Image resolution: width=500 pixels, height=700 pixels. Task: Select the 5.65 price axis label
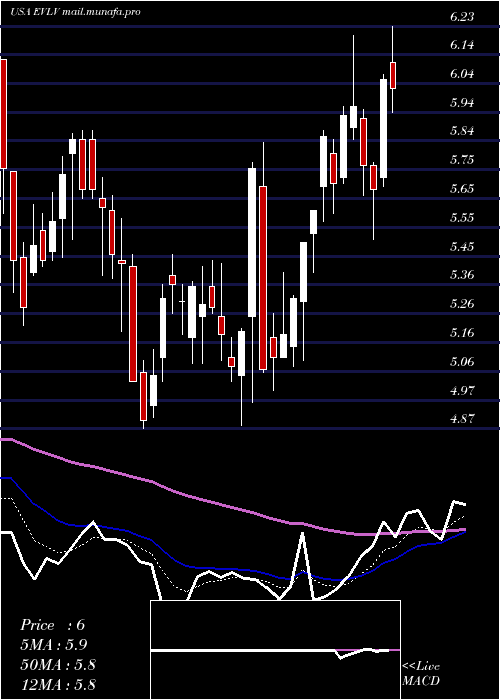point(462,189)
